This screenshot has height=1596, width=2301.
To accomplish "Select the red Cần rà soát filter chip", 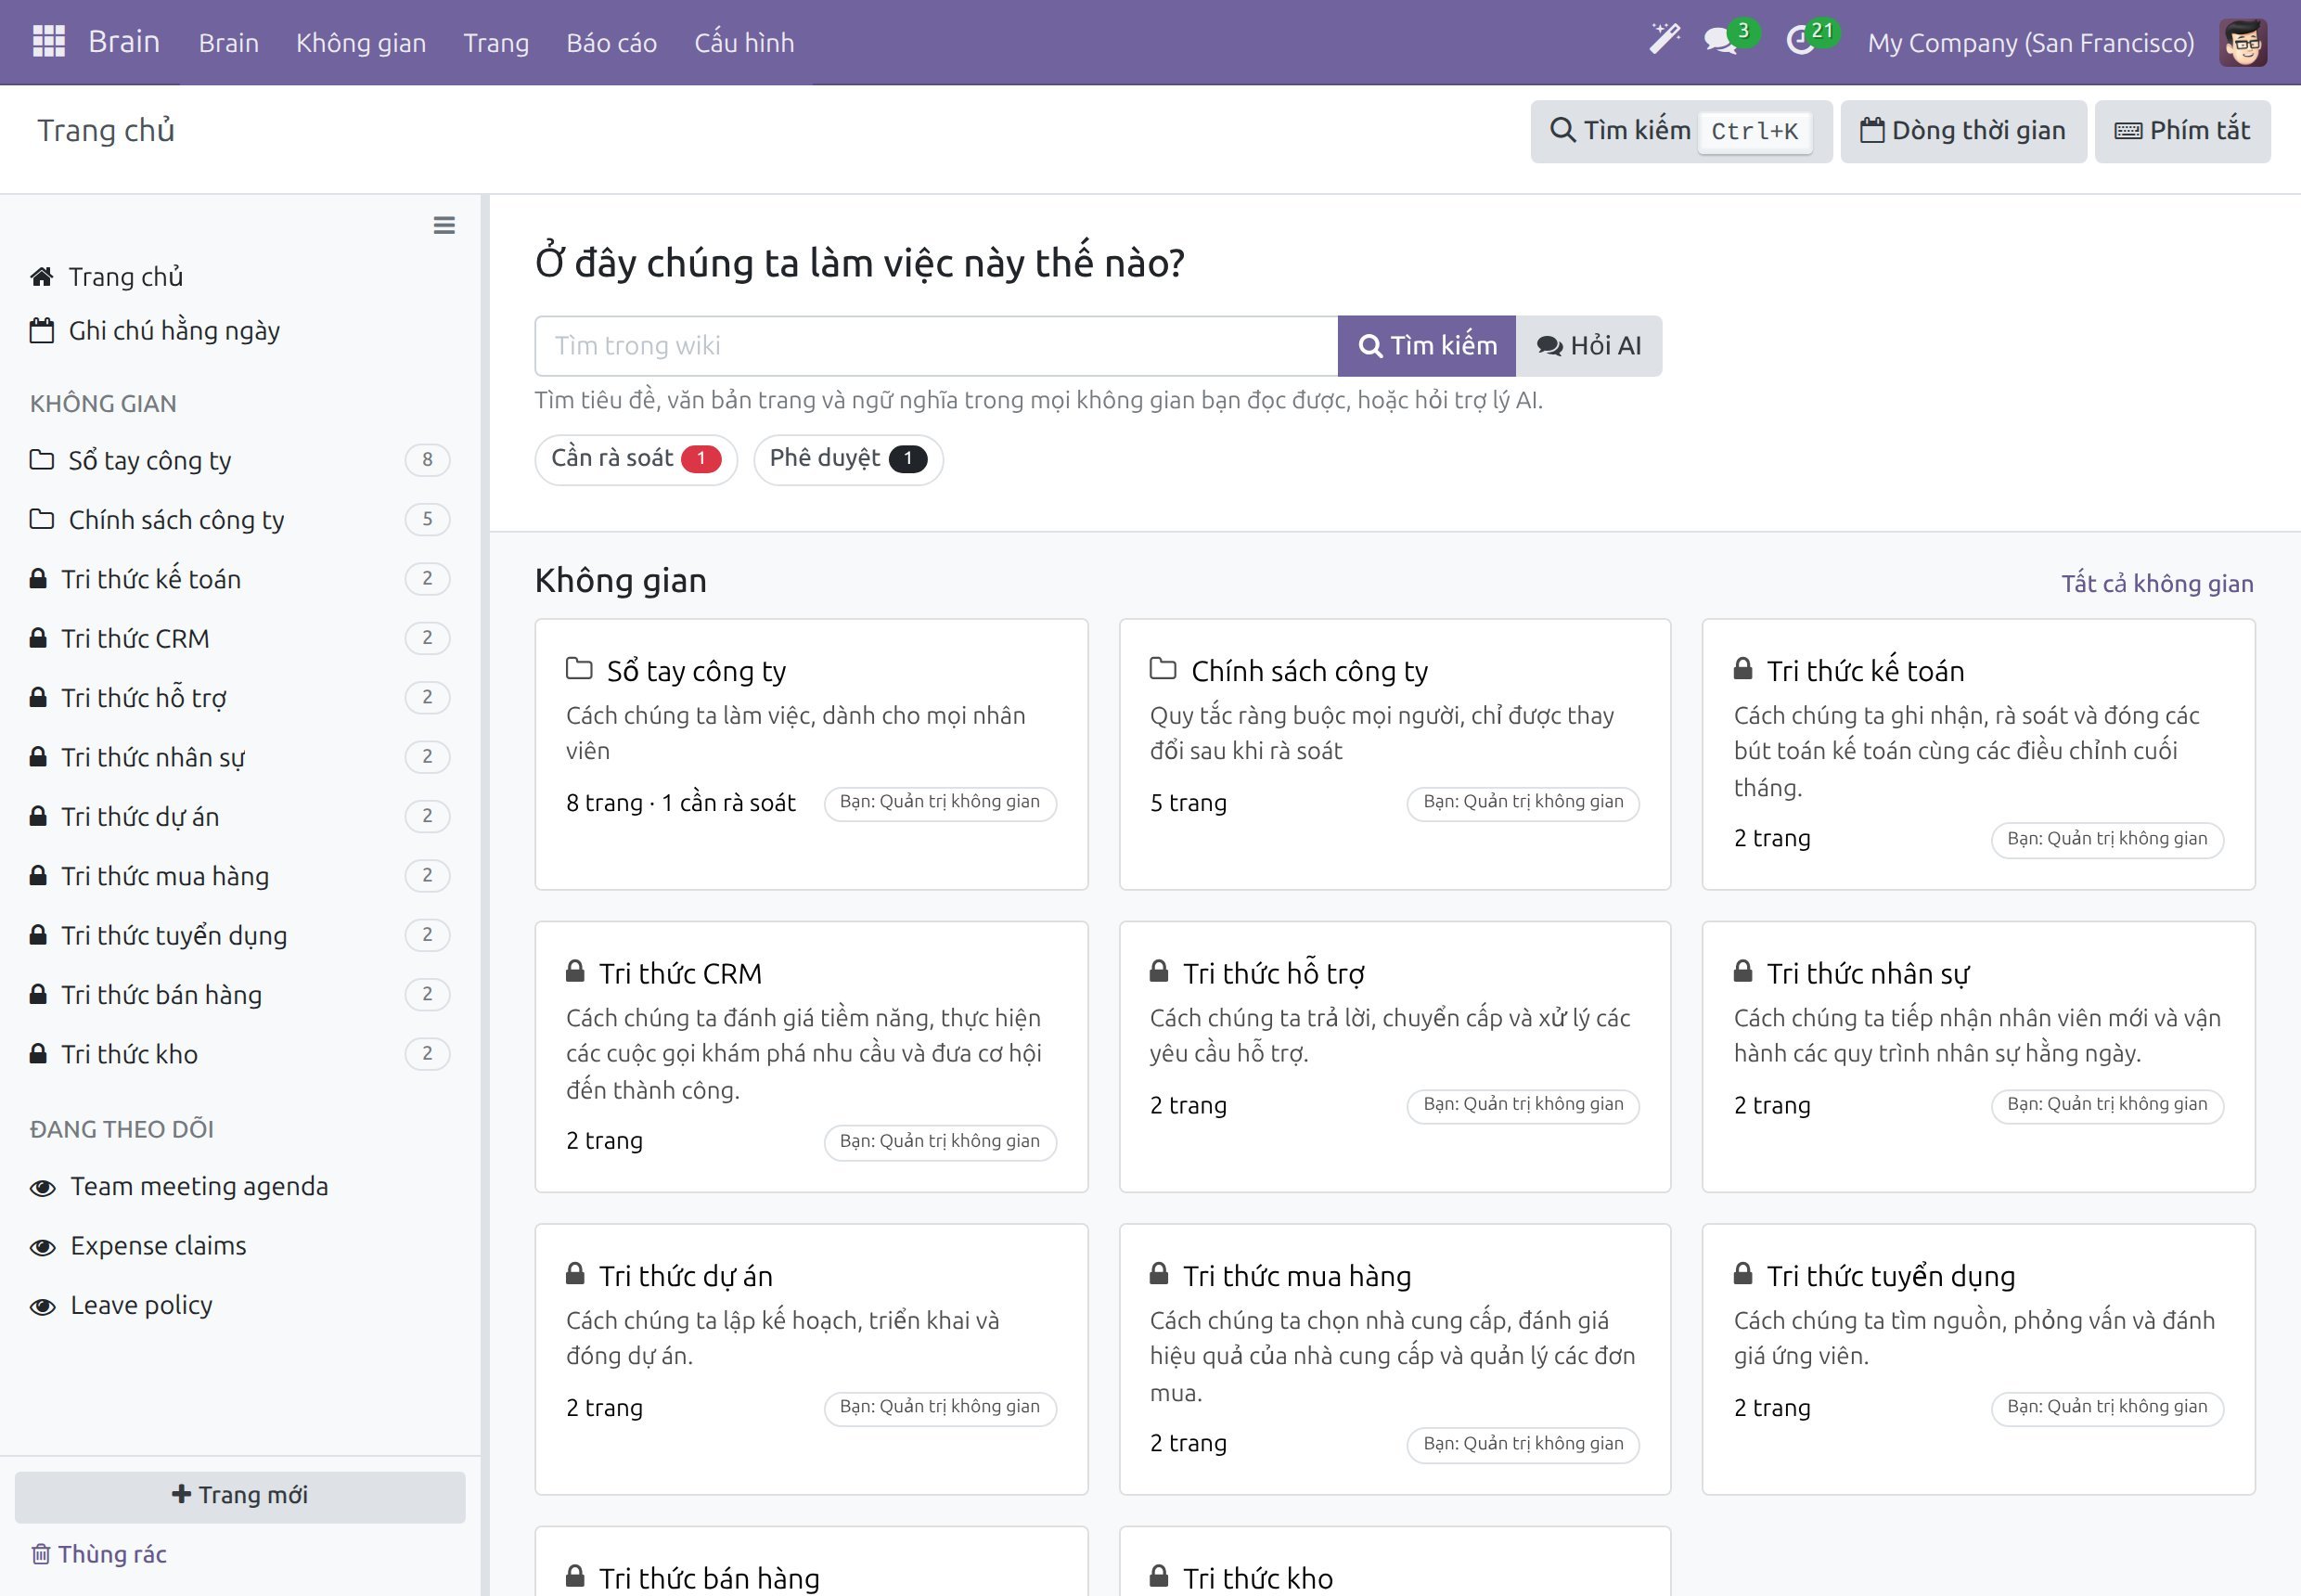I will (636, 459).
